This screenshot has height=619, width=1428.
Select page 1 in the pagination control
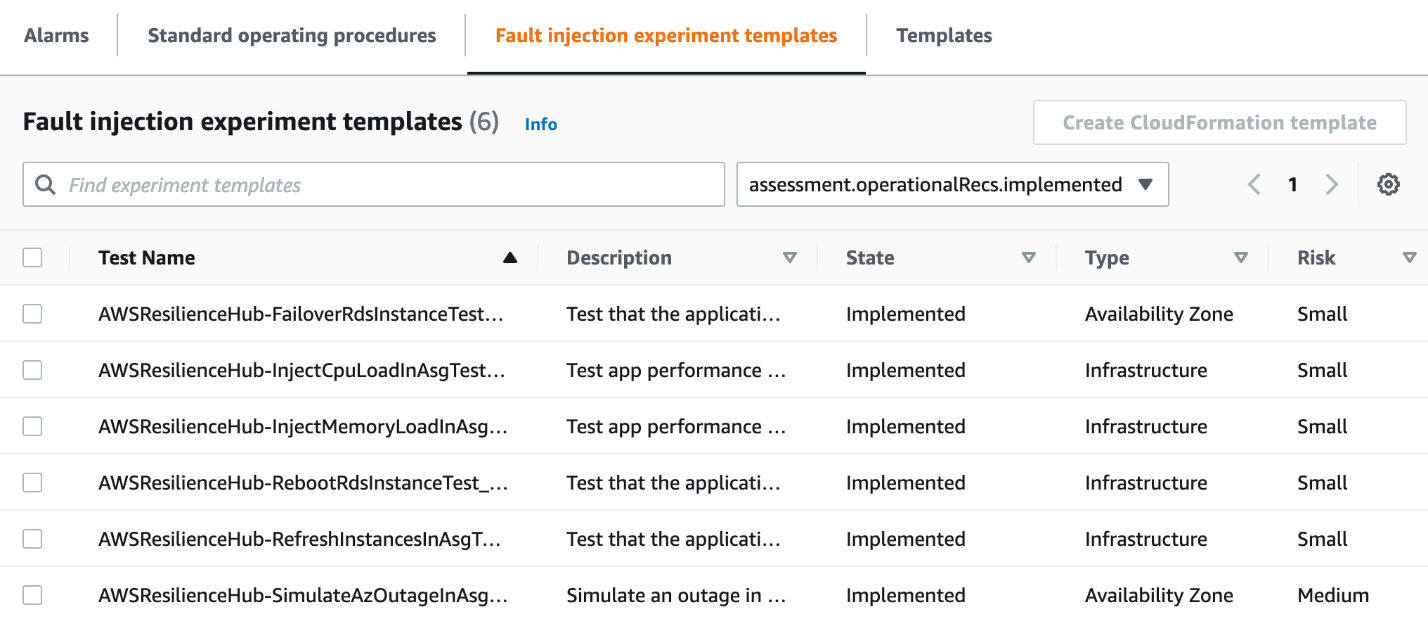[x=1293, y=184]
